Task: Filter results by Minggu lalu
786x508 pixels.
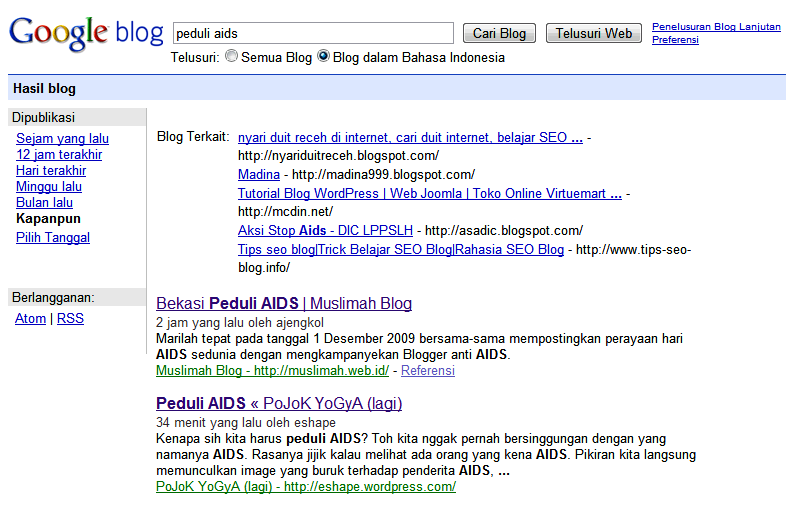Action: 49,187
